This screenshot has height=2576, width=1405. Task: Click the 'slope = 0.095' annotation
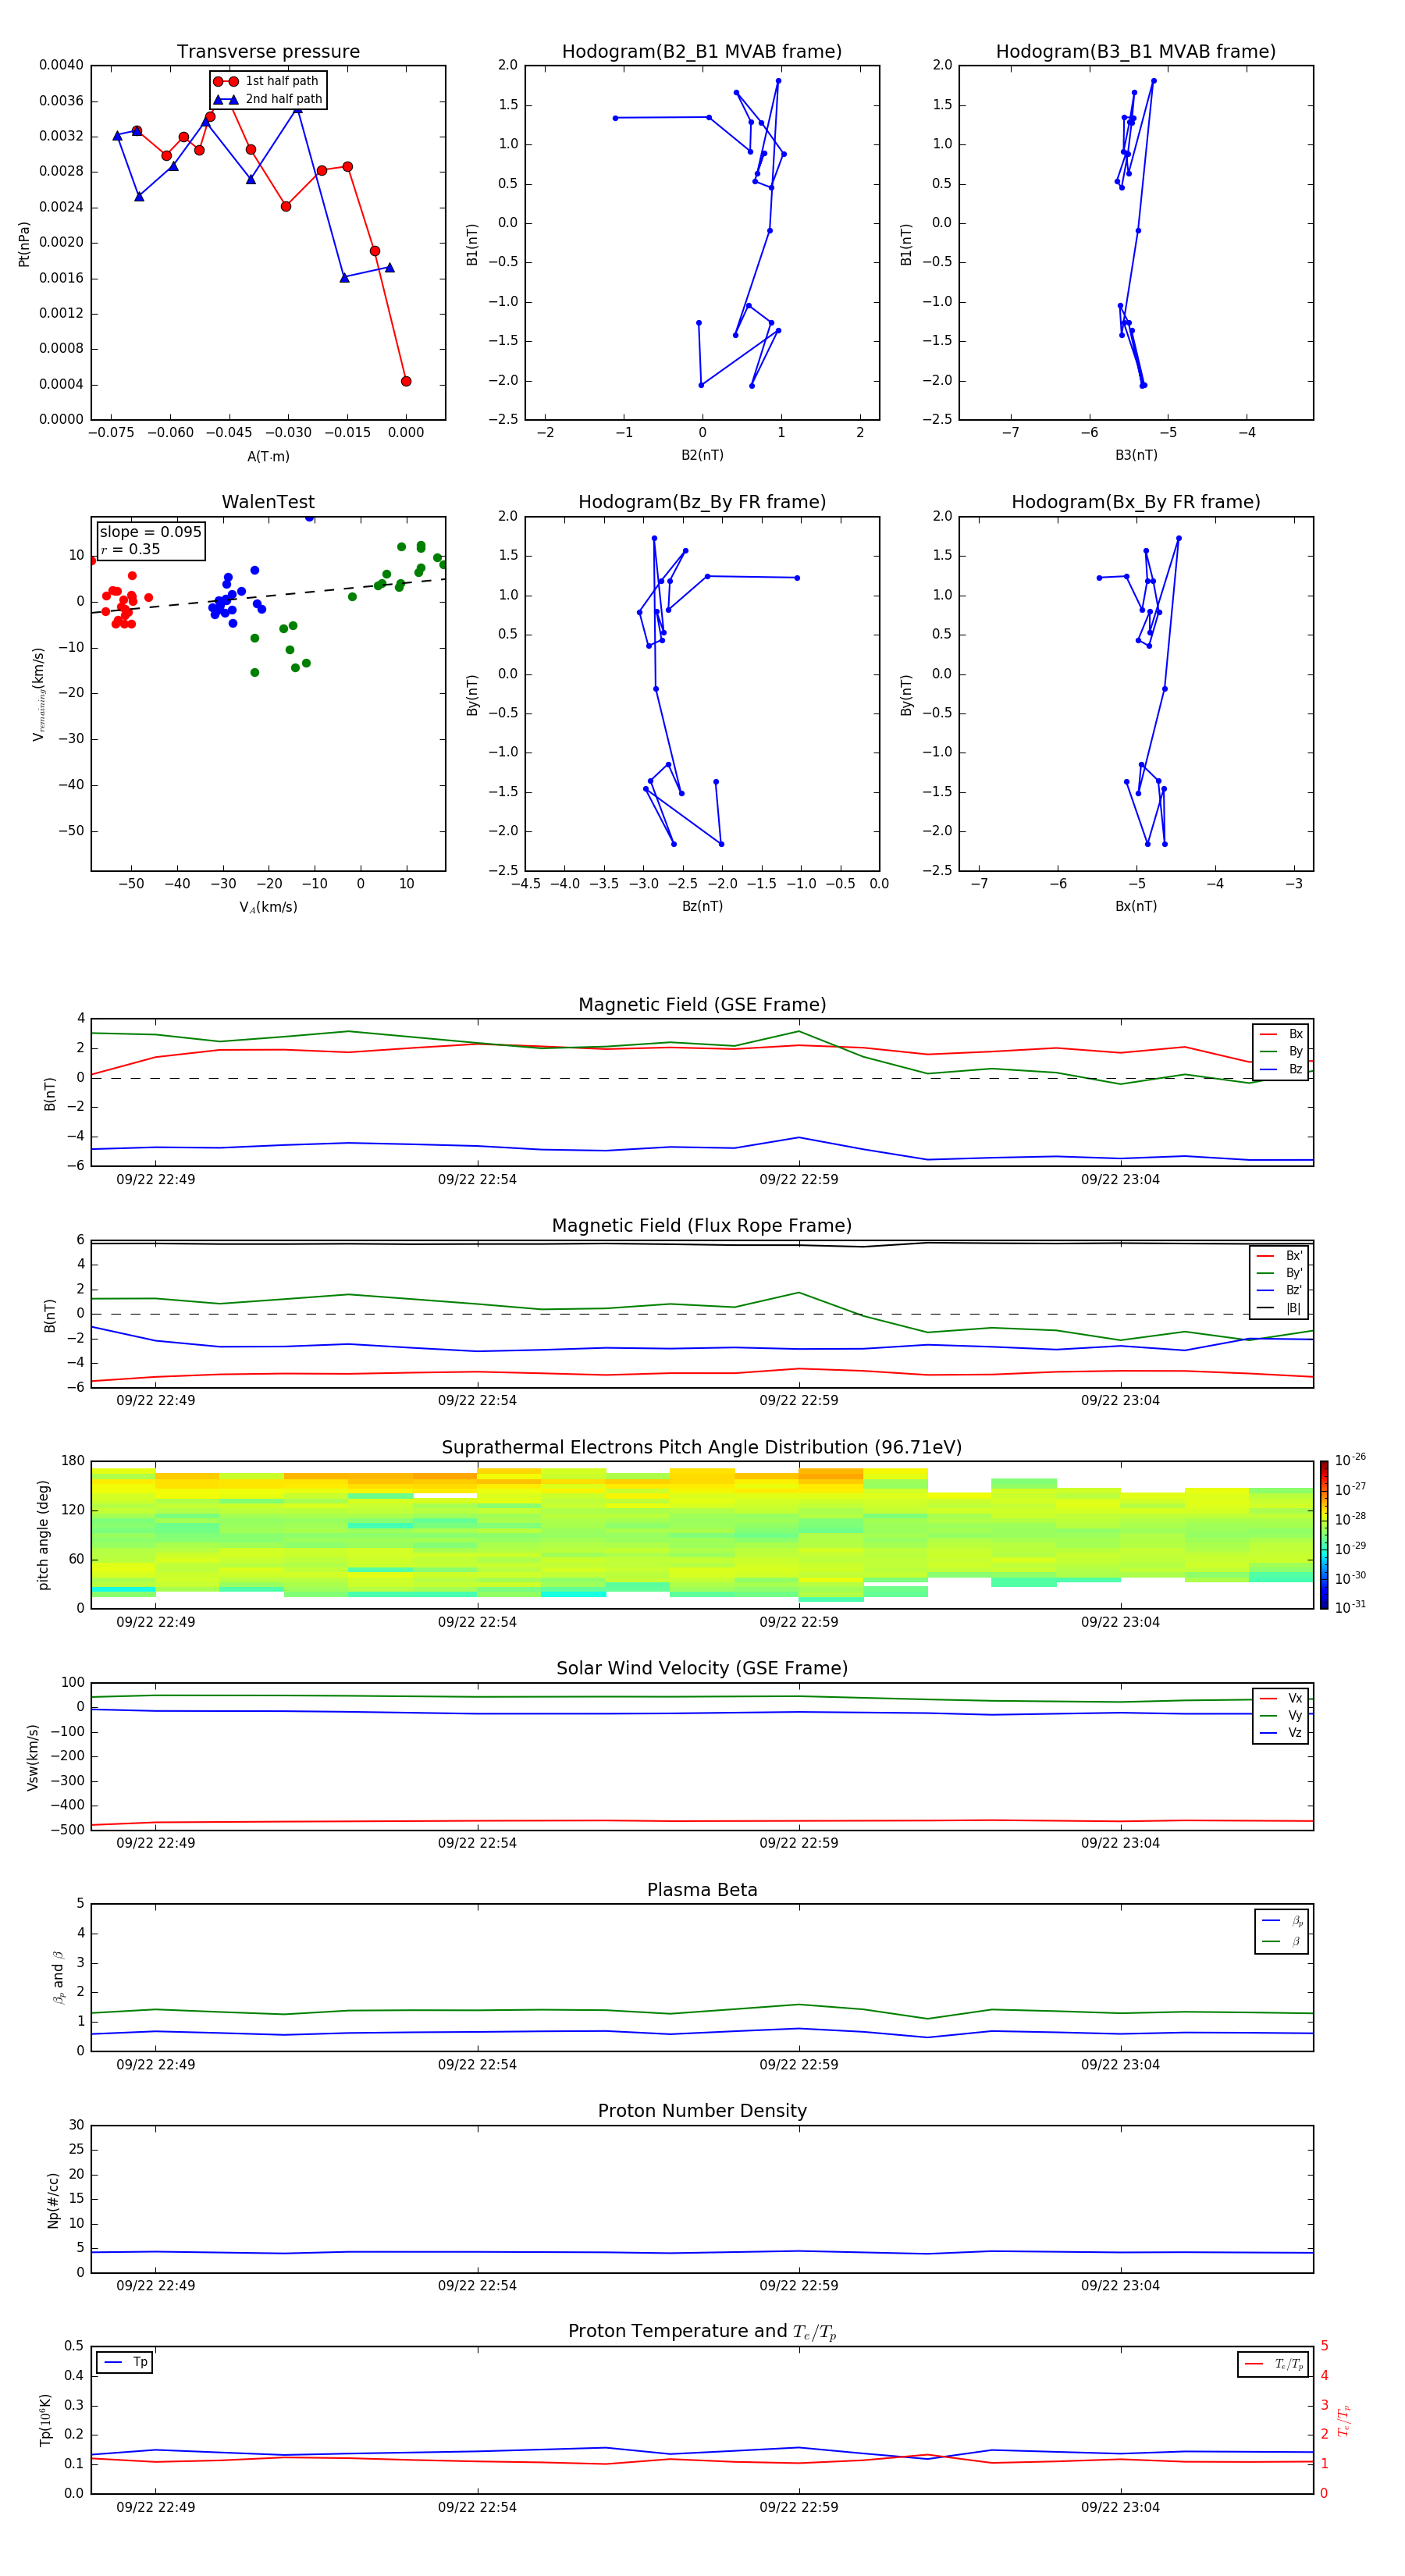[x=151, y=532]
